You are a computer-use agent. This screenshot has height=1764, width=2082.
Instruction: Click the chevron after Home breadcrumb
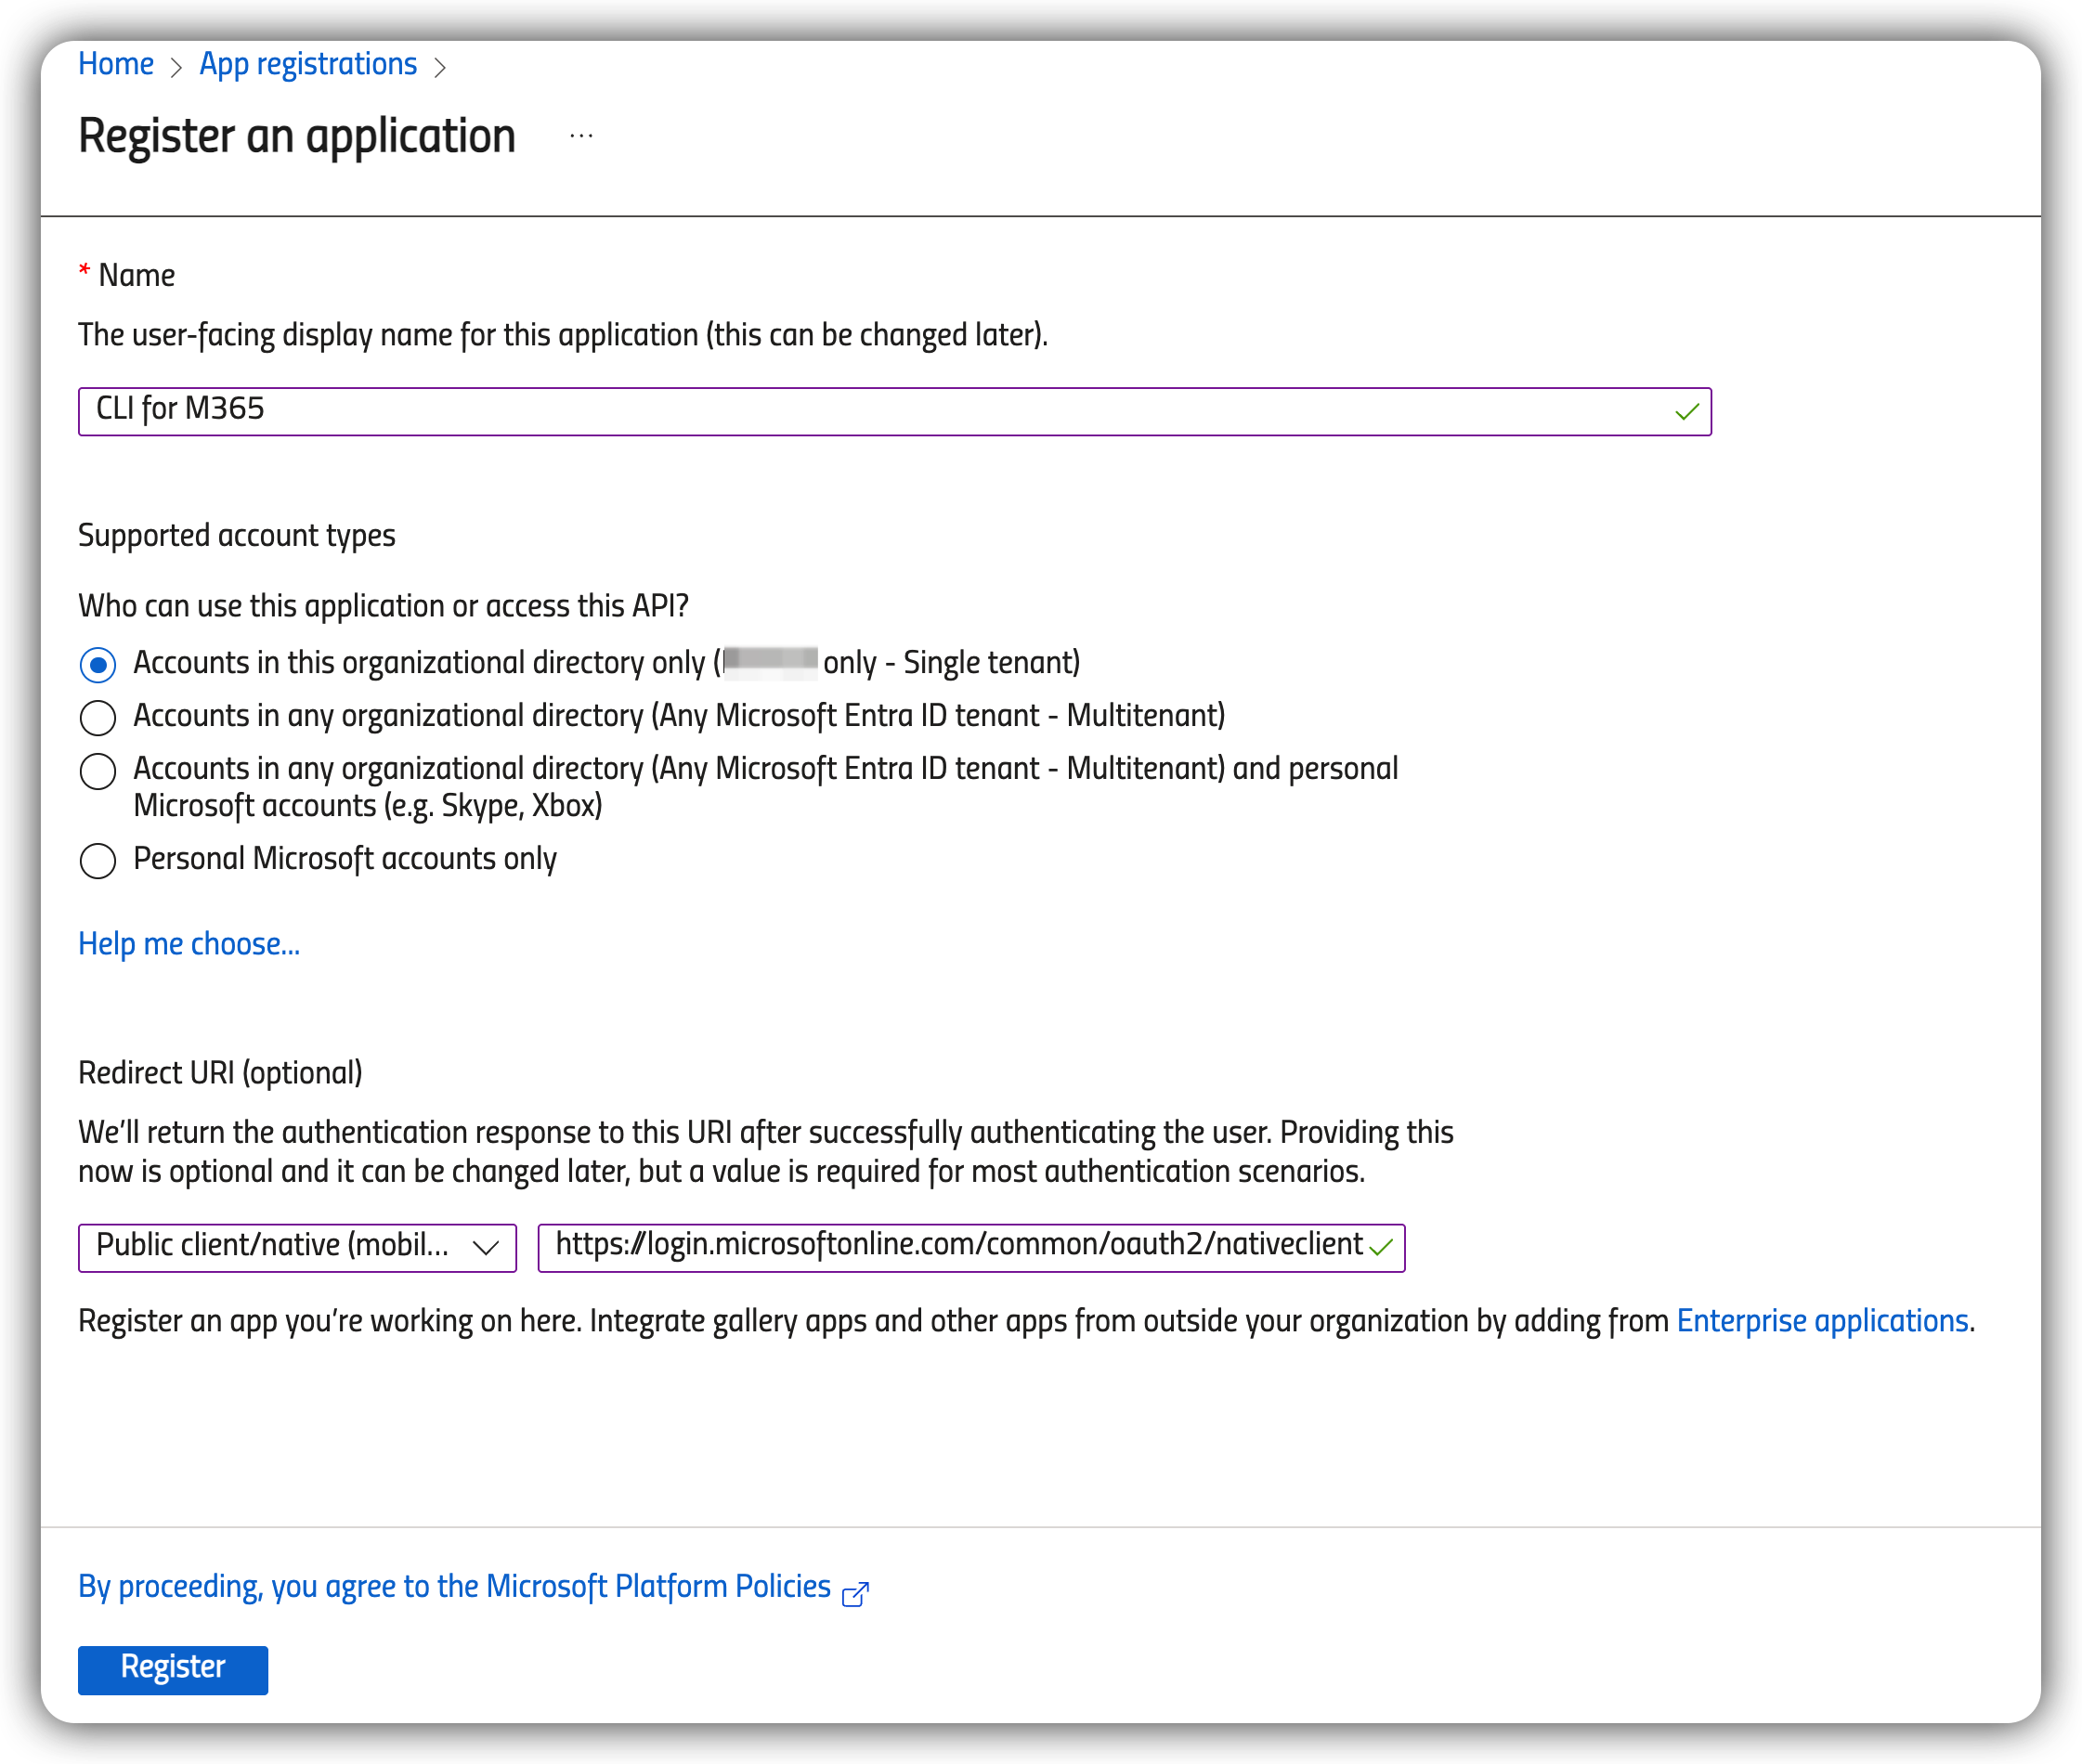[176, 67]
